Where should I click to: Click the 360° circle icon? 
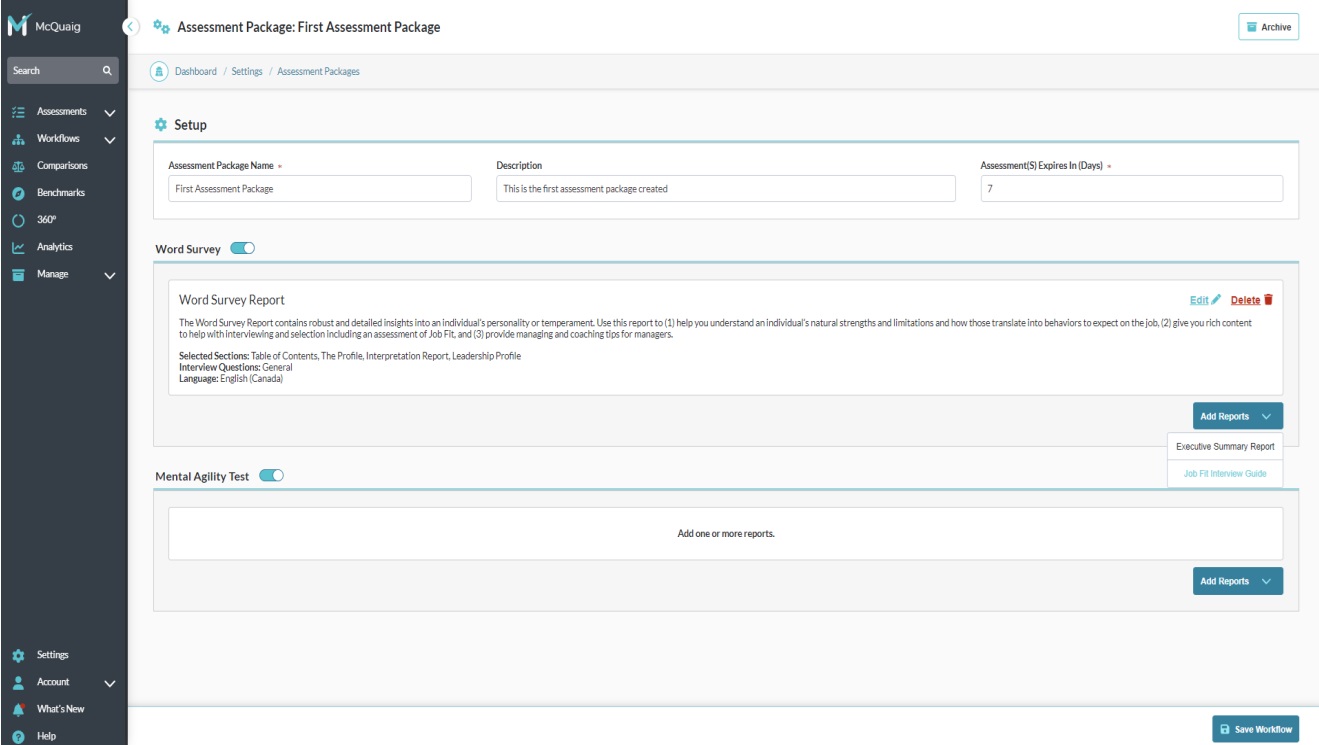[18, 220]
